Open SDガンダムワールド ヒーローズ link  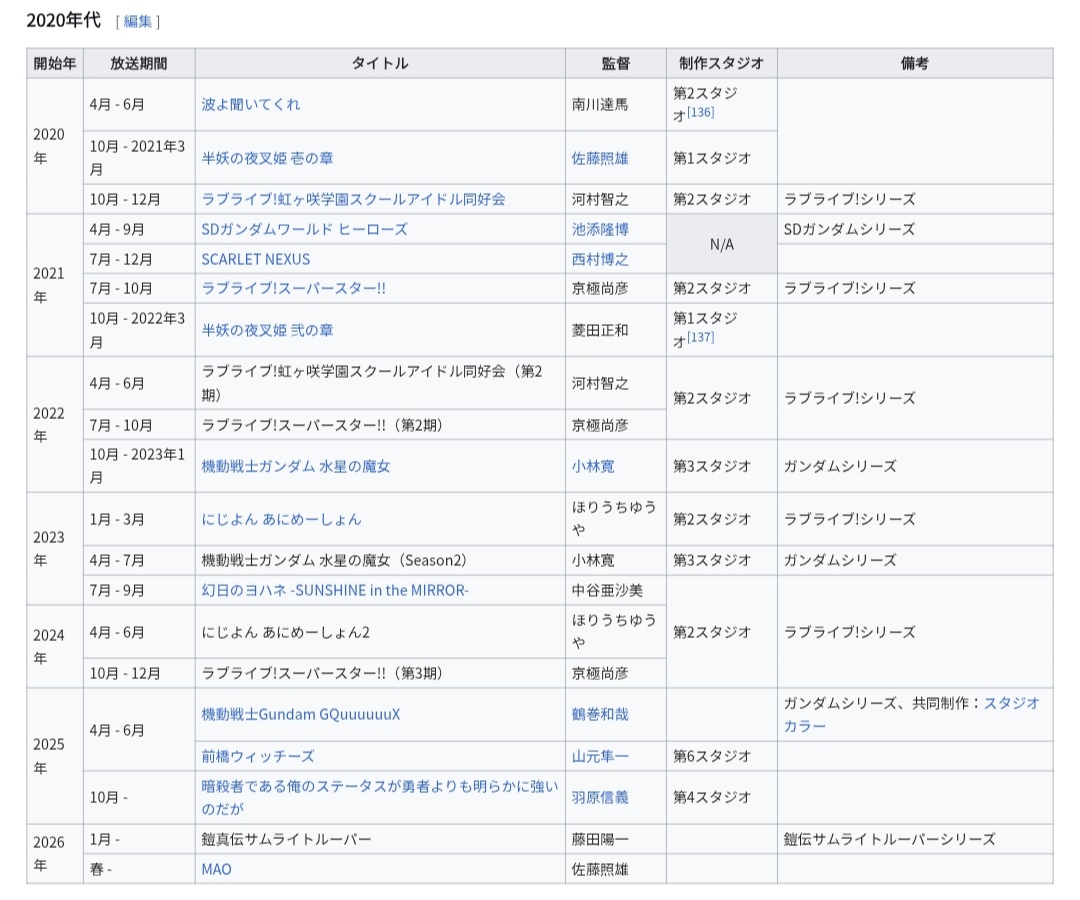click(x=304, y=229)
